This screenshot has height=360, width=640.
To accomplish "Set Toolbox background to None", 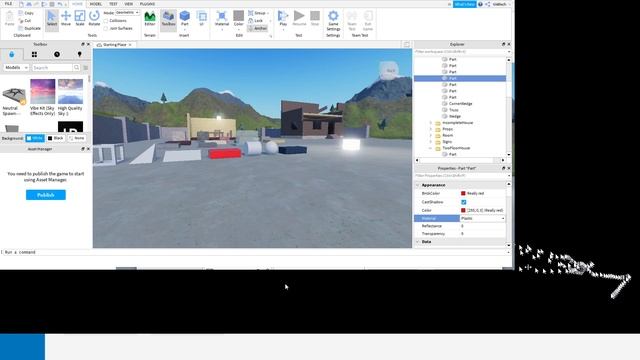I will [76, 138].
